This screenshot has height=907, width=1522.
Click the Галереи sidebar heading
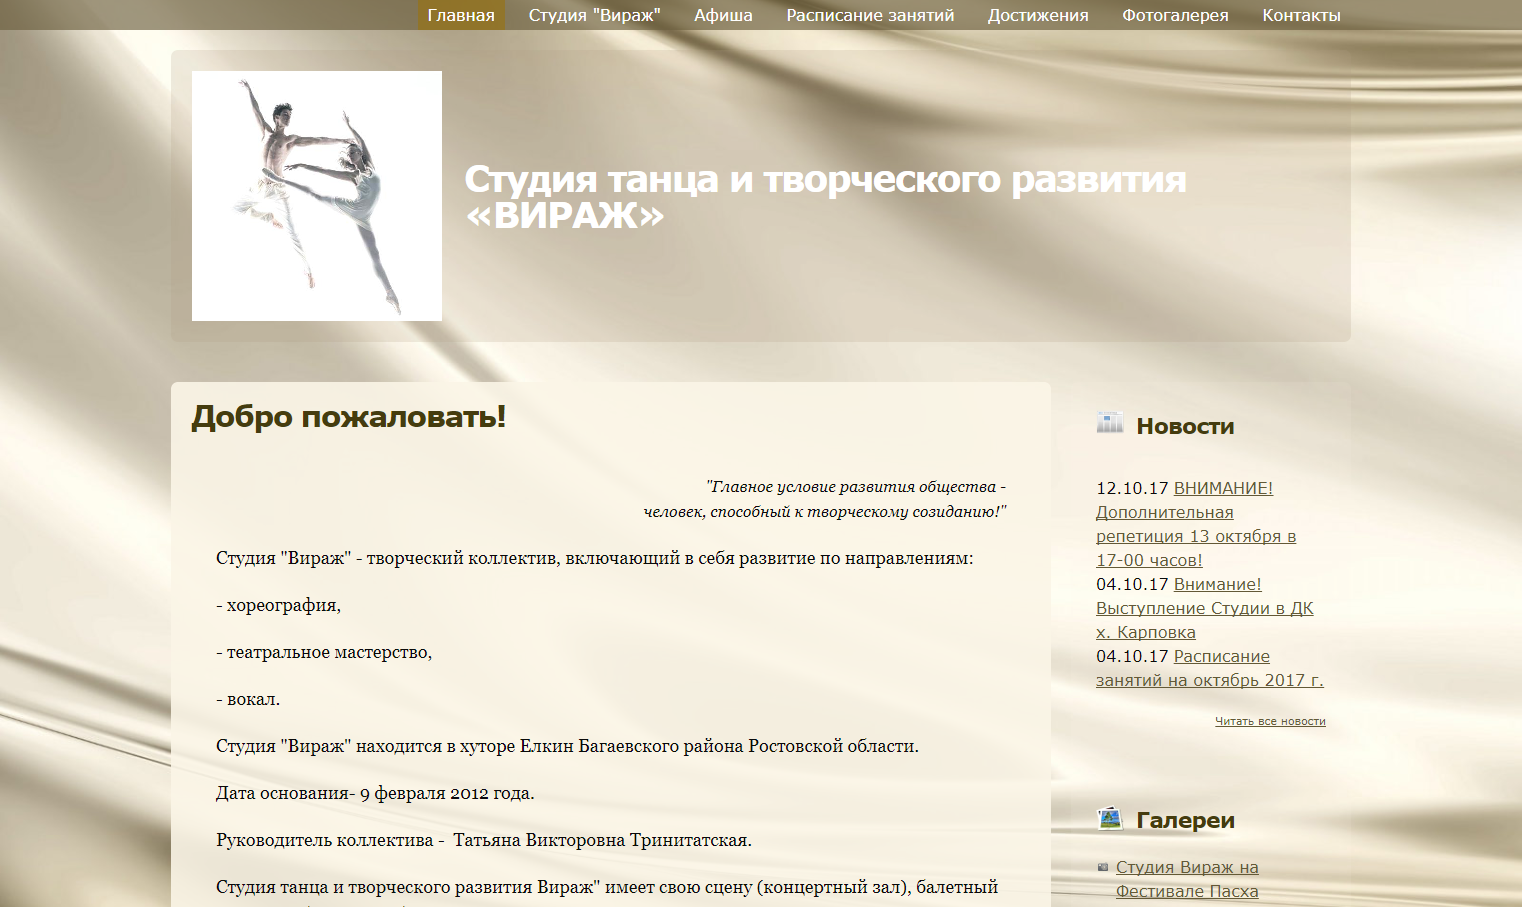click(x=1185, y=820)
